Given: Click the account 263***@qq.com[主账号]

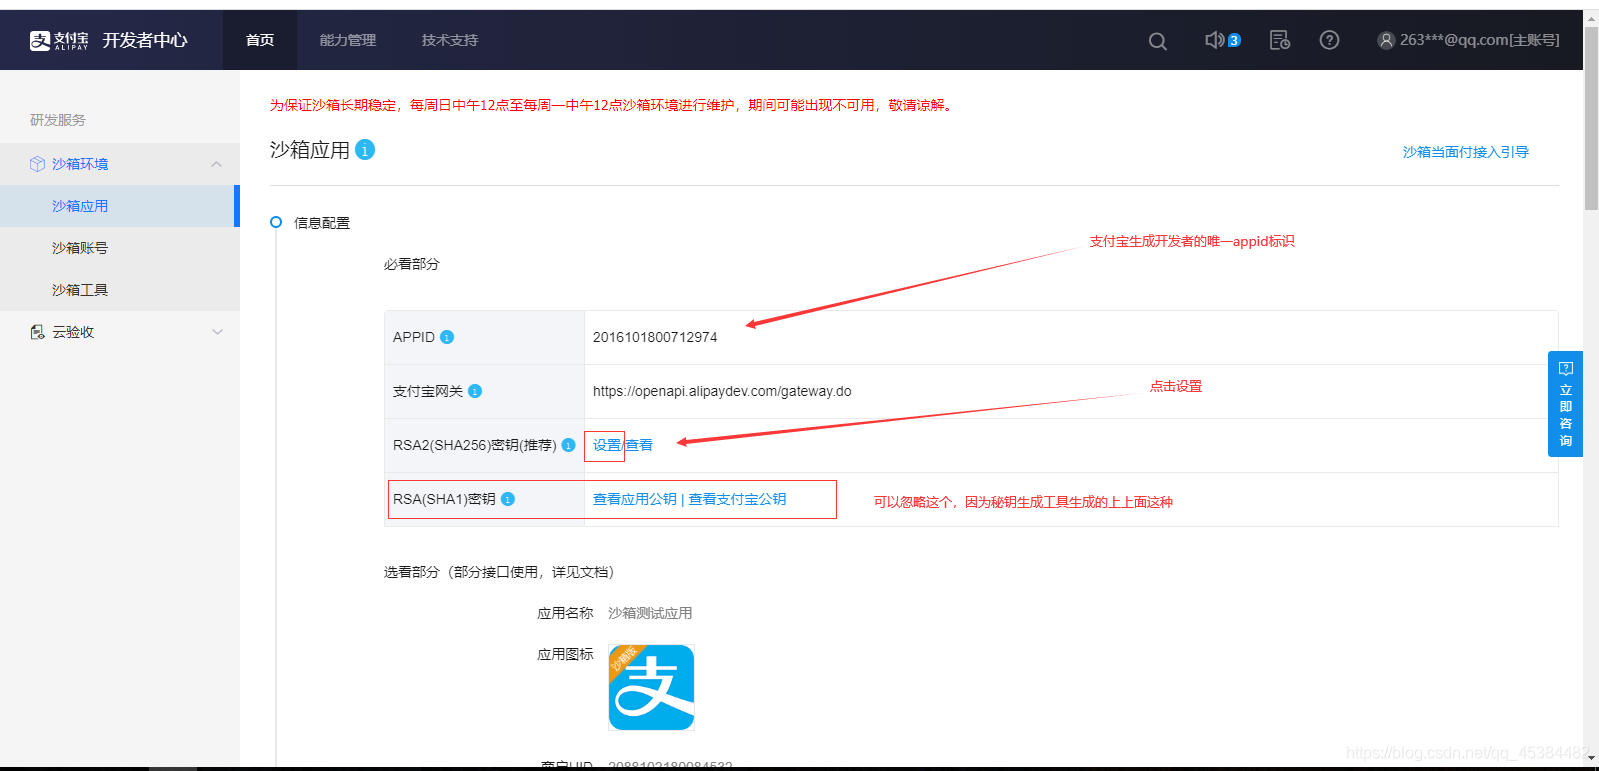Looking at the screenshot, I should click(1479, 40).
